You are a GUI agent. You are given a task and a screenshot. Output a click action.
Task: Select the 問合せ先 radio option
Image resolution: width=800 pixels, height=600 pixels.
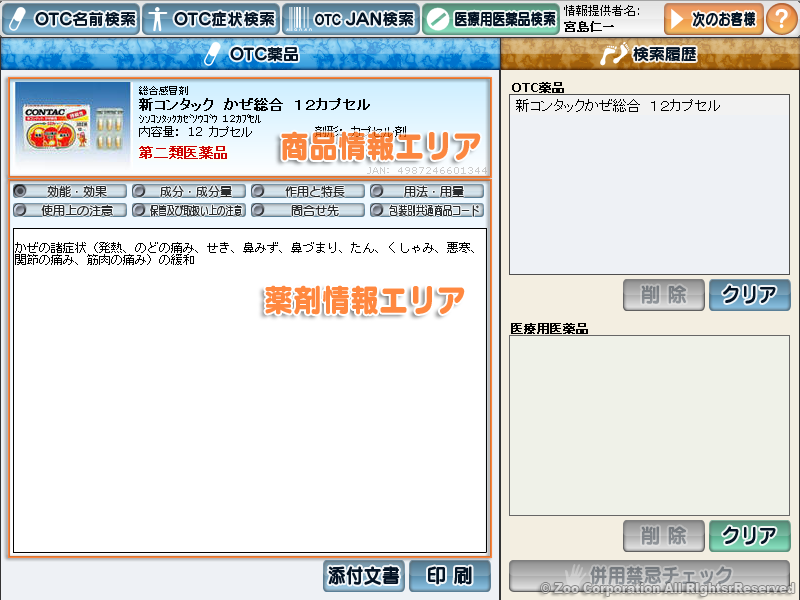click(x=308, y=210)
